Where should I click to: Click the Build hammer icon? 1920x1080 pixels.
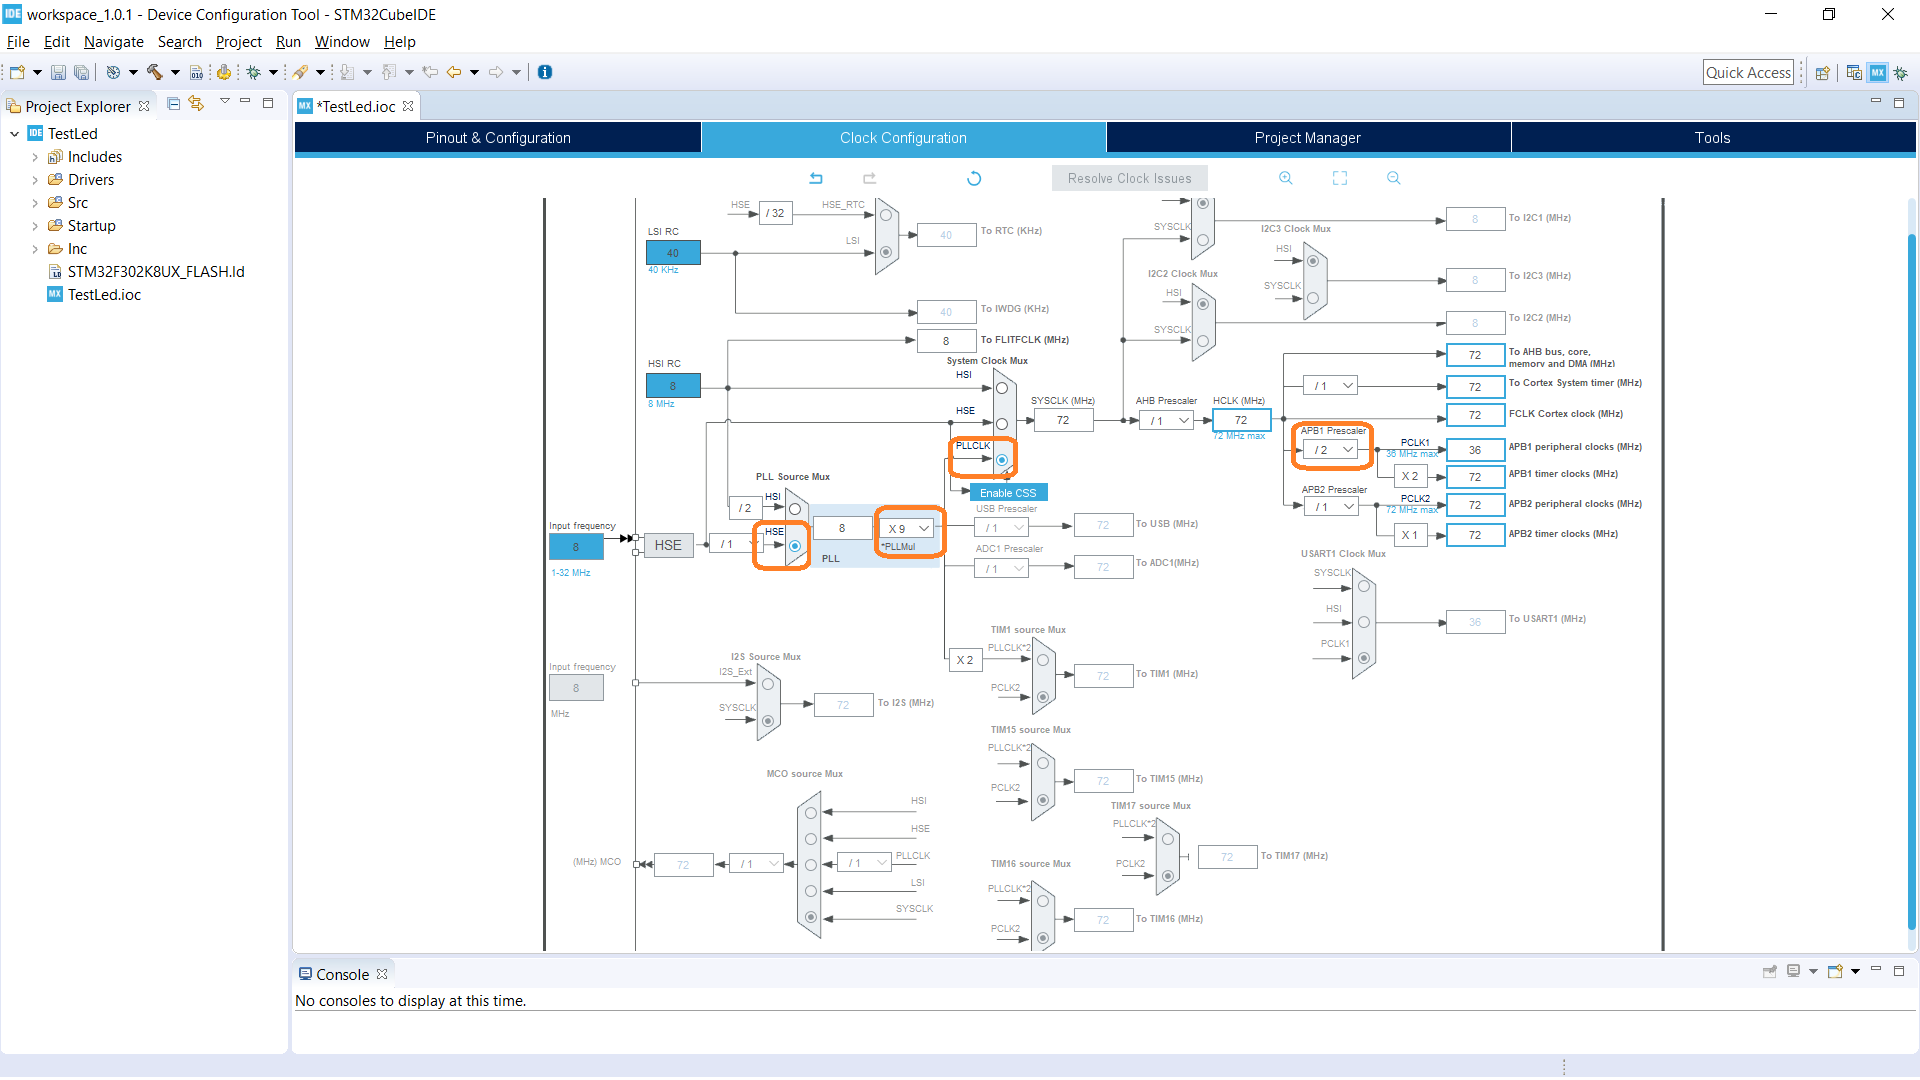click(155, 72)
